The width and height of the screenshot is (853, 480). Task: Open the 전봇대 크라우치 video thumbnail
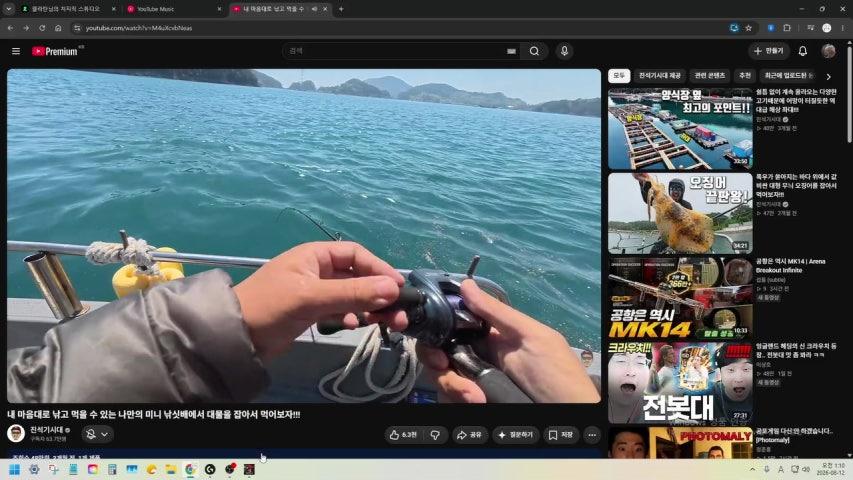(680, 383)
